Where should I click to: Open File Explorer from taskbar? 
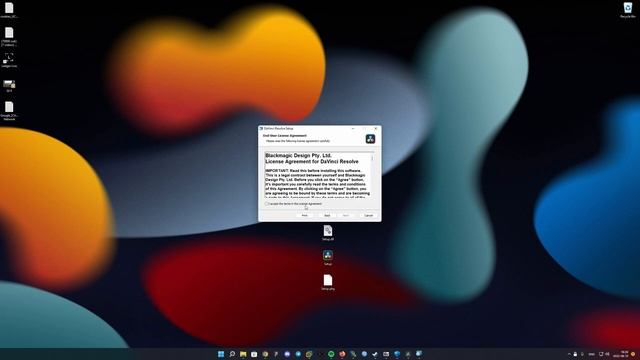pyautogui.click(x=243, y=354)
